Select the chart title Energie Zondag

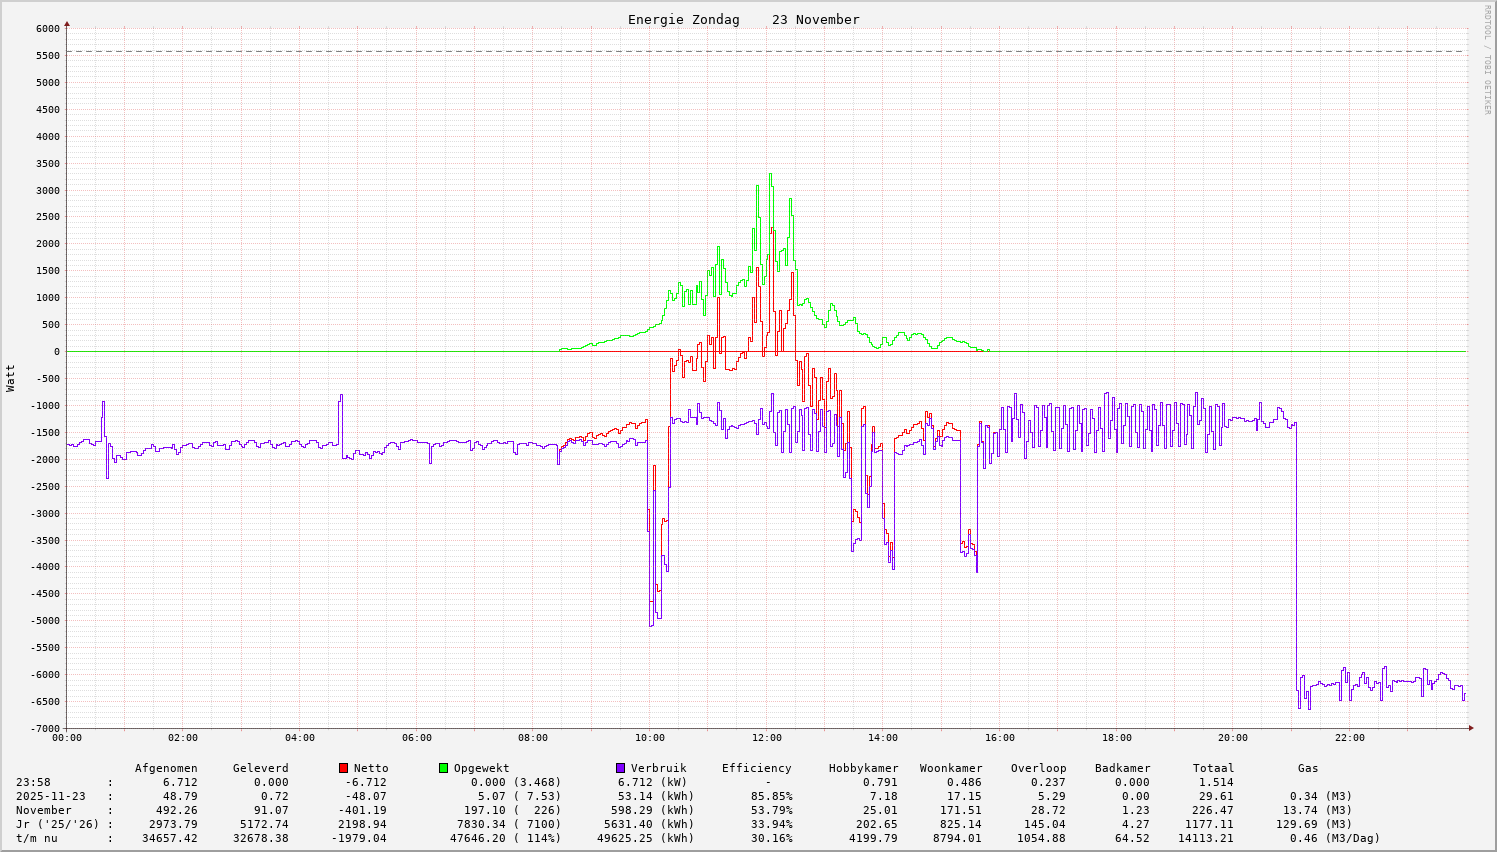pyautogui.click(x=683, y=20)
